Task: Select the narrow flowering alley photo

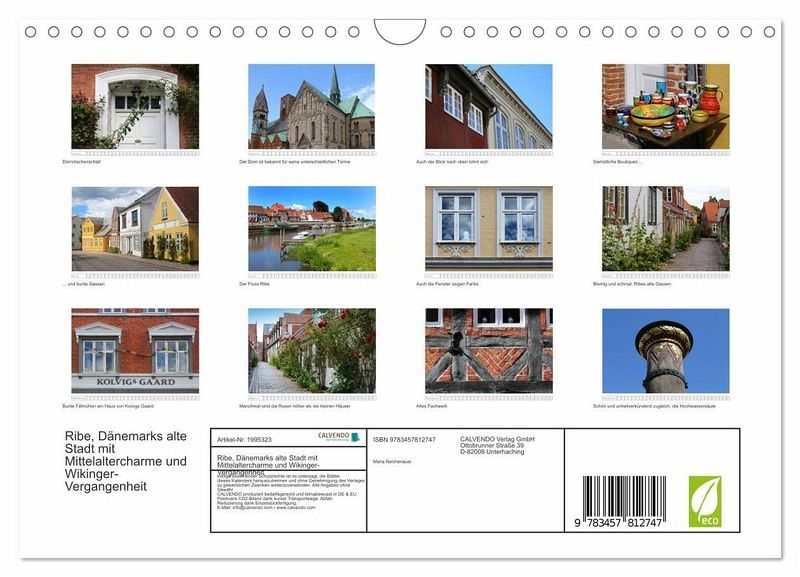Action: 665,229
